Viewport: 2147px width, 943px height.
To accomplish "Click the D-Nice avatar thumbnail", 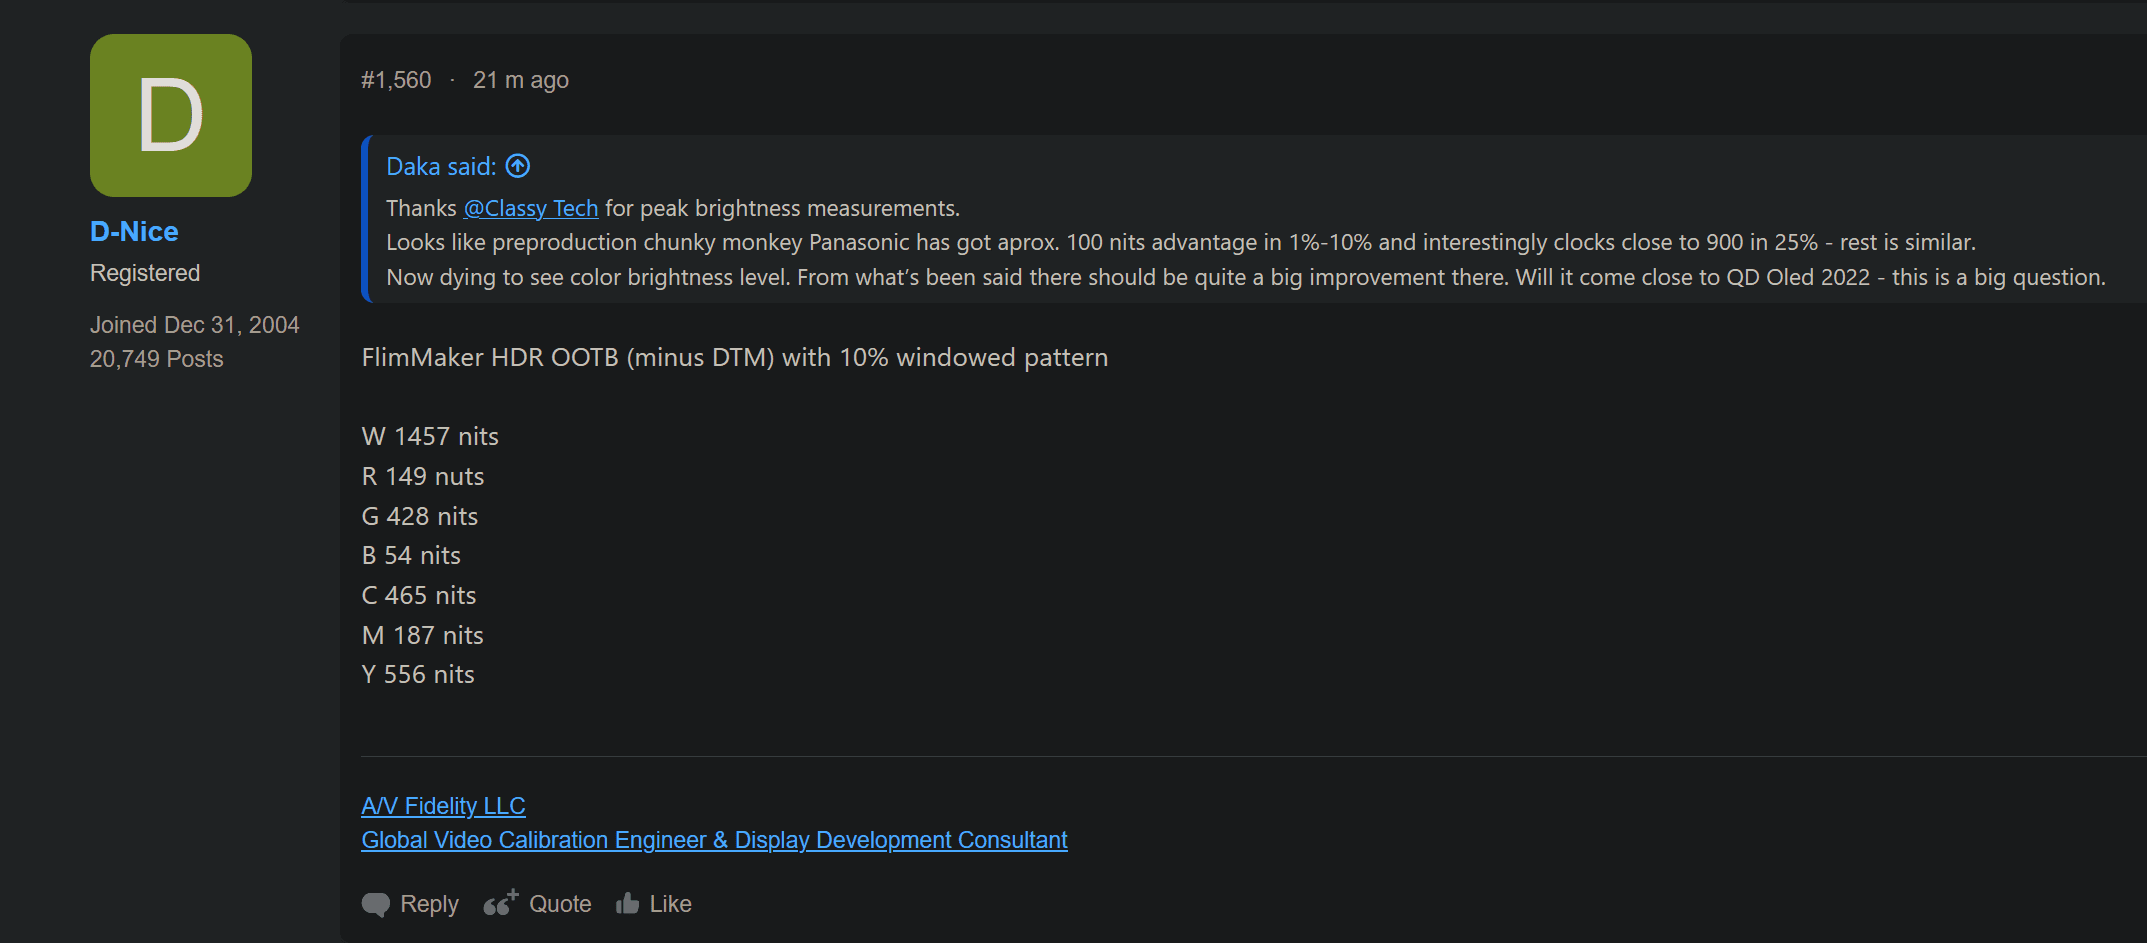I will [171, 115].
